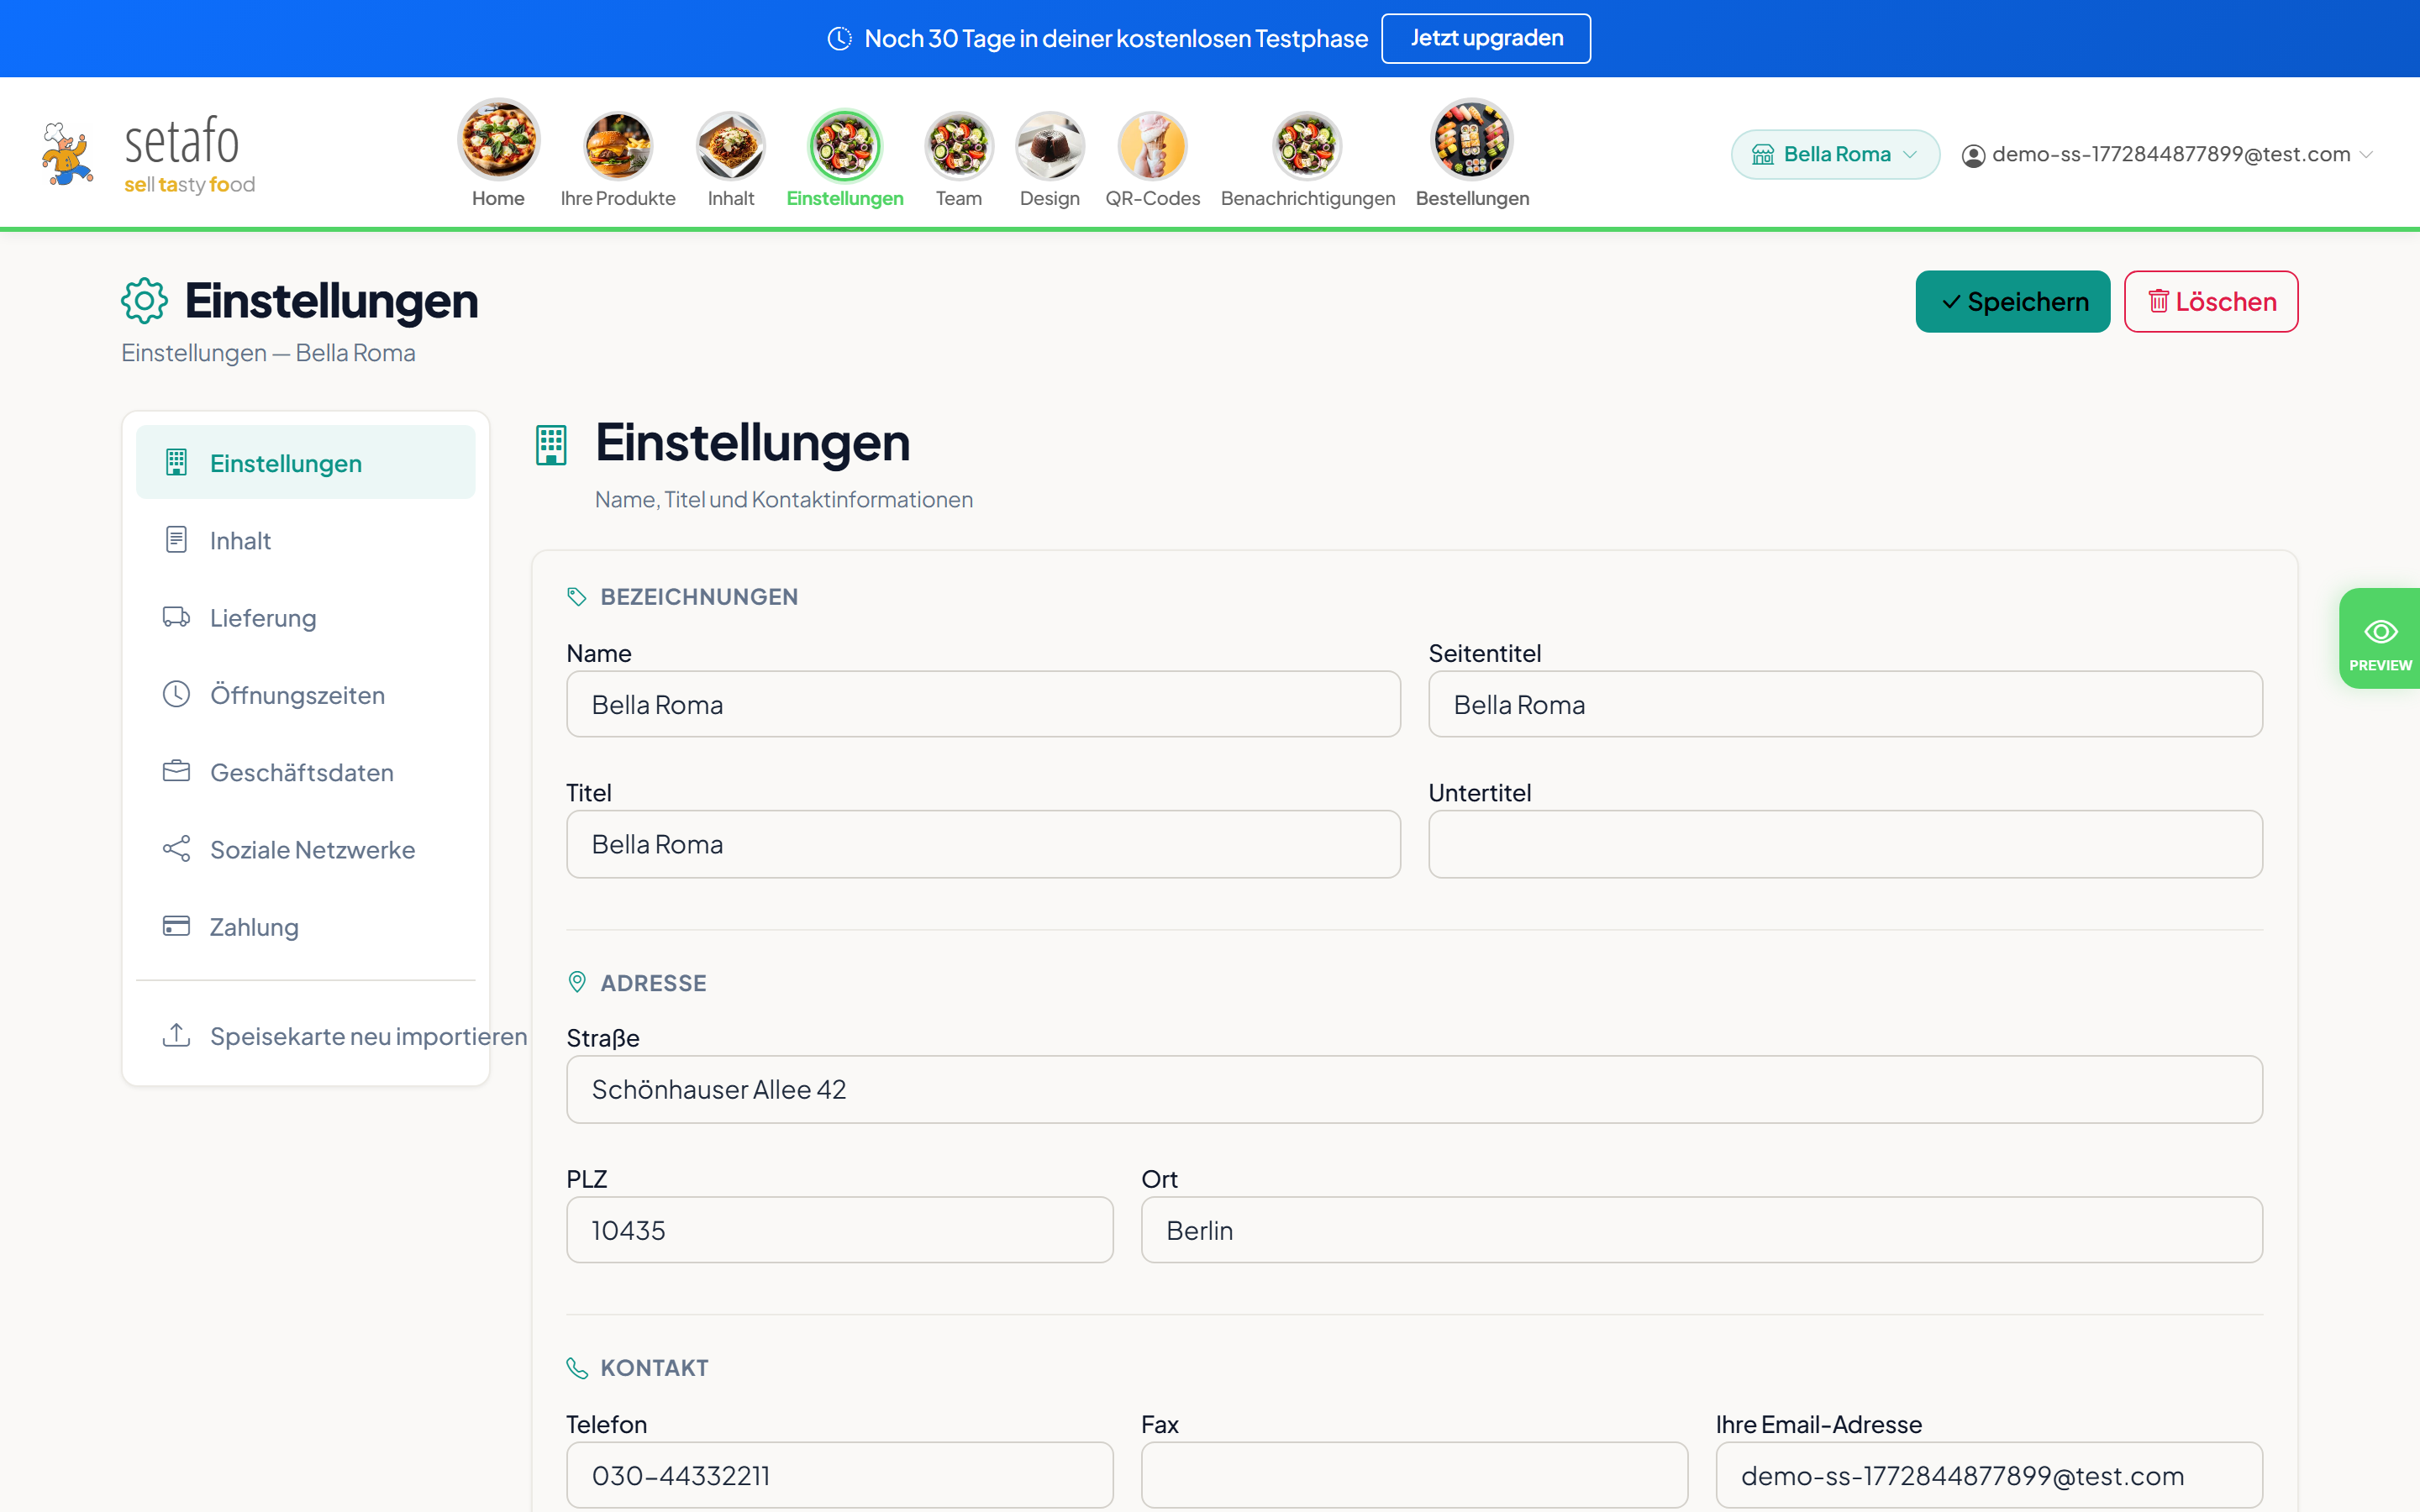The width and height of the screenshot is (2420, 1512).
Task: Click the delivery truck icon for Lieferung
Action: tap(176, 617)
